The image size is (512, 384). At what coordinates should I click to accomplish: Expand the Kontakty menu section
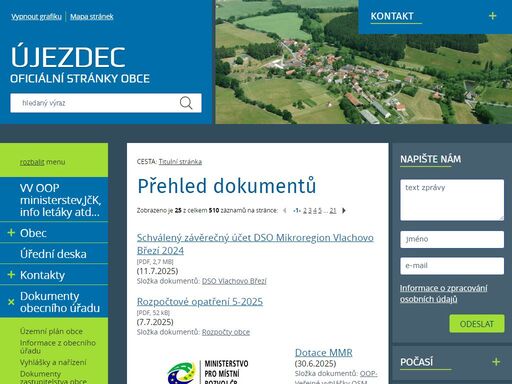pyautogui.click(x=11, y=275)
